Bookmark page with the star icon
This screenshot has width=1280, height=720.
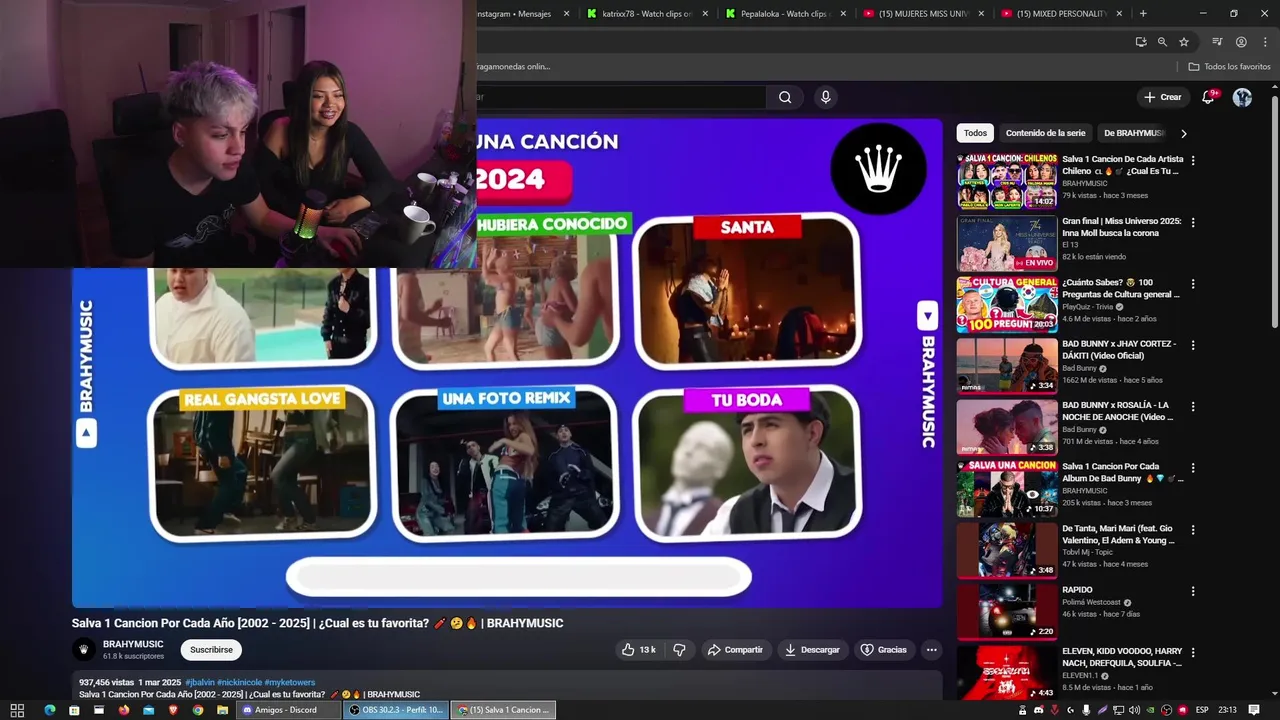(x=1184, y=42)
